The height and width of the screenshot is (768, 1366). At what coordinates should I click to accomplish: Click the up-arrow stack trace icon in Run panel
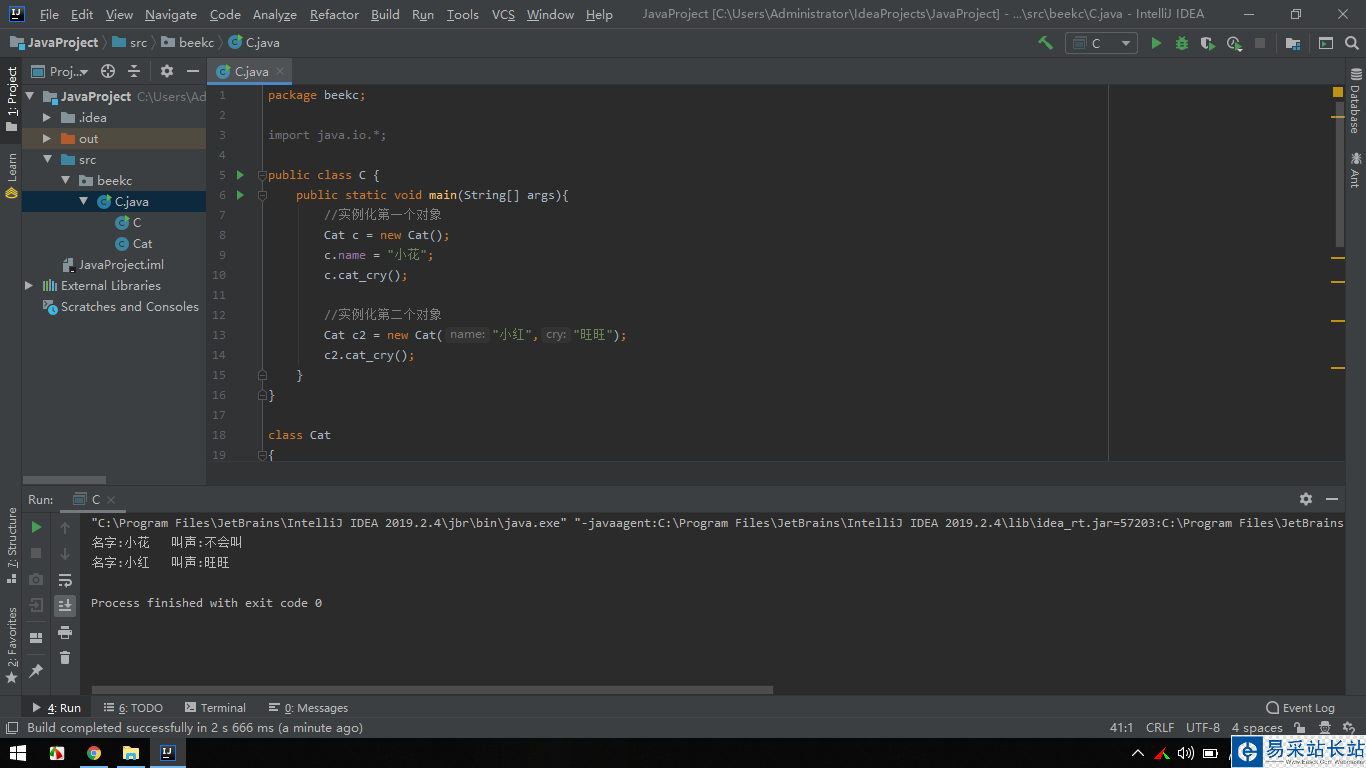[65, 527]
